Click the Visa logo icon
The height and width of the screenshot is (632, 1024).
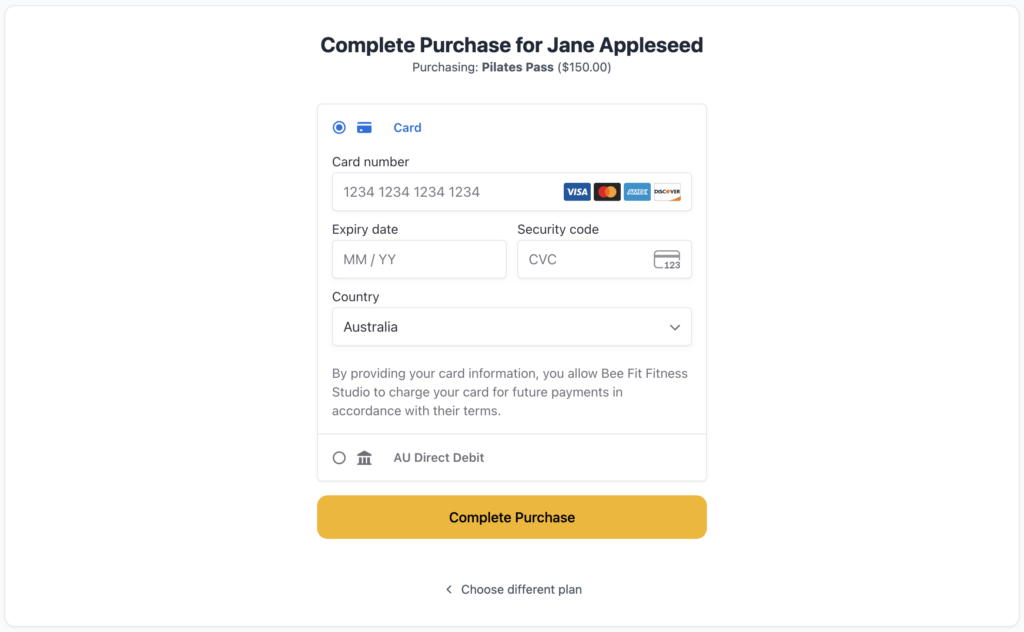click(x=577, y=192)
